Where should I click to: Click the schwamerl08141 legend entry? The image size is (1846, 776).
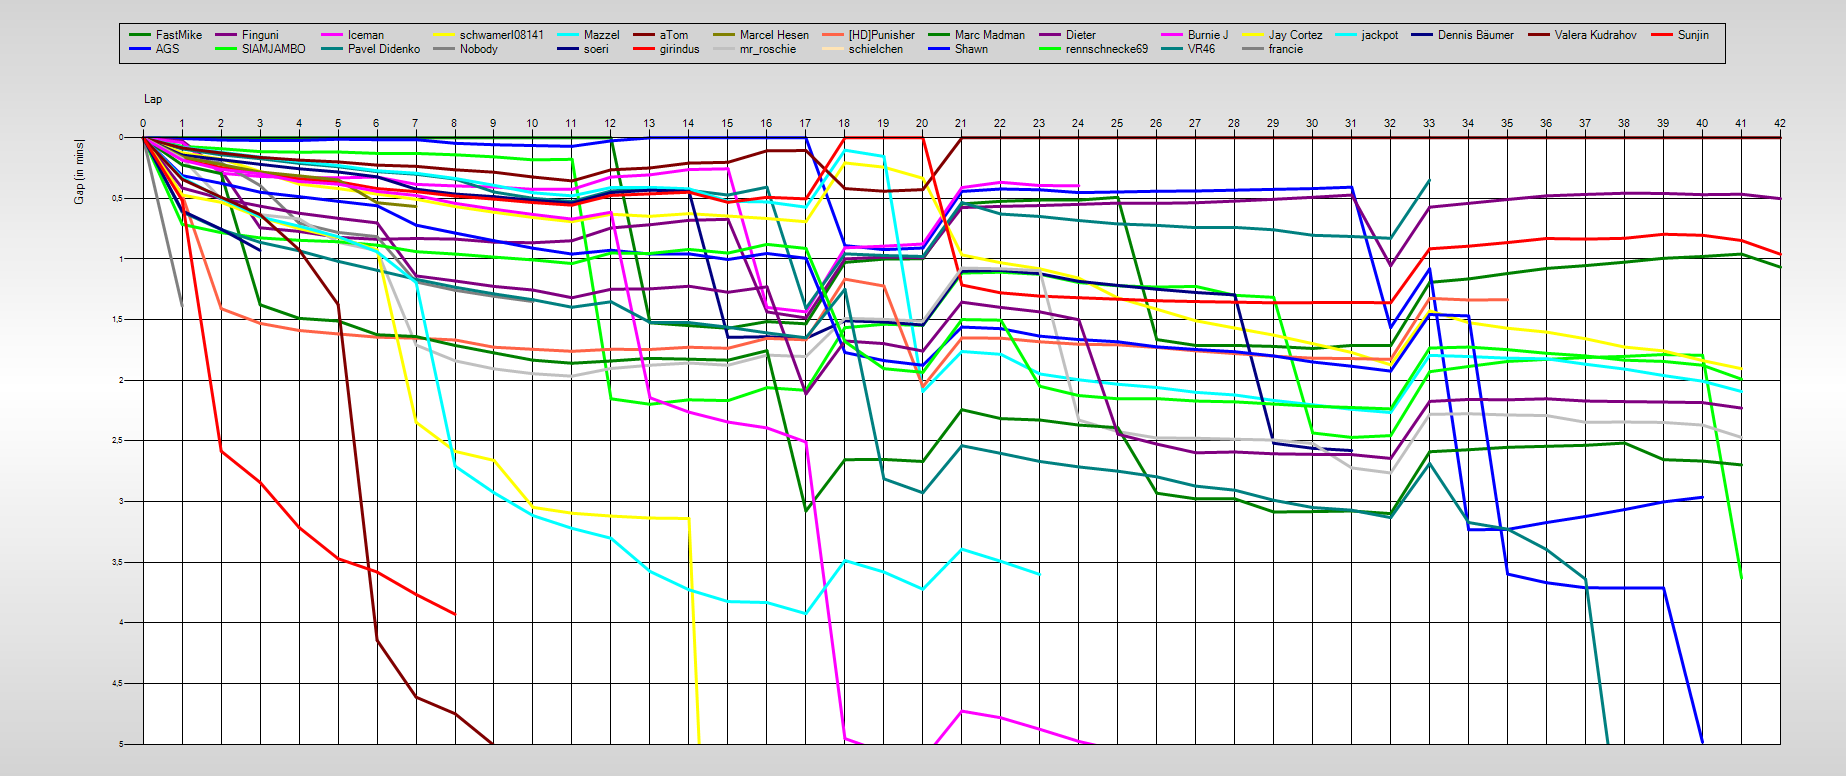coord(501,35)
